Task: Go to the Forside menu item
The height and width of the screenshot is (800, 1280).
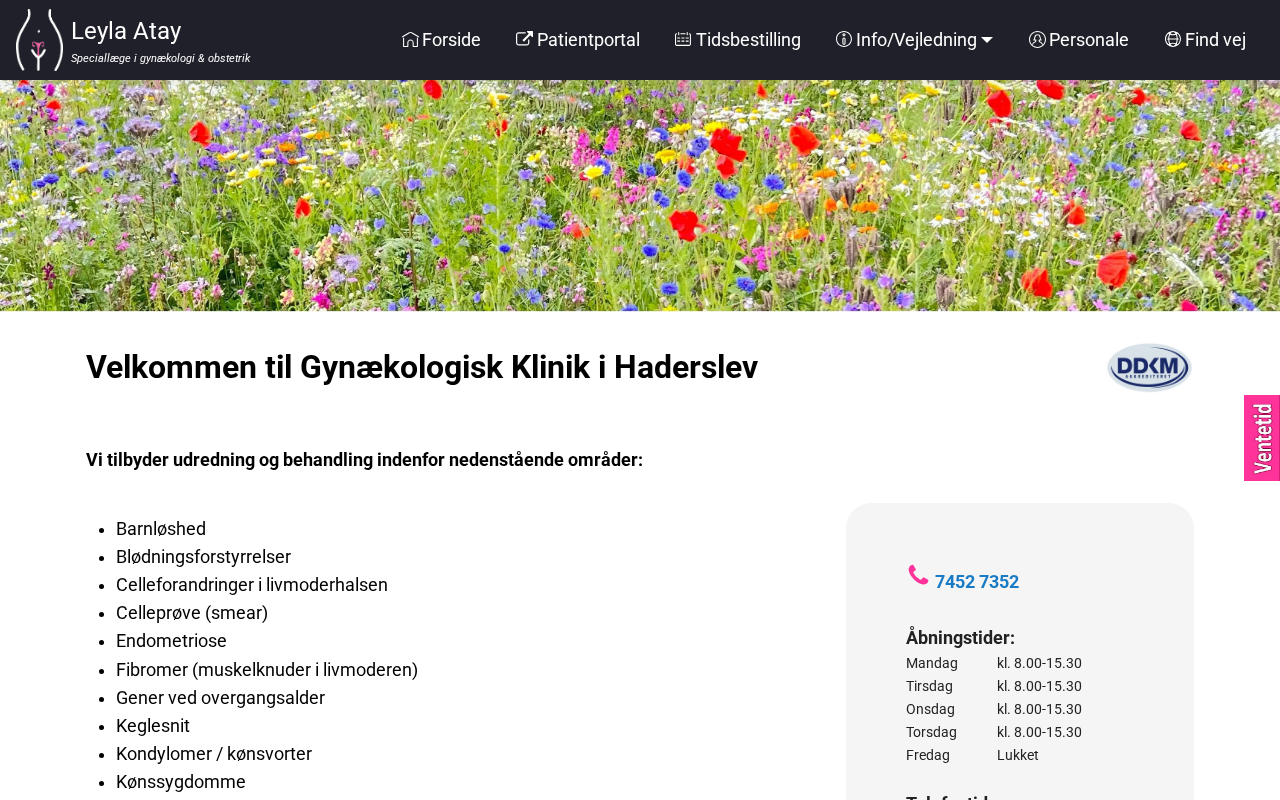Action: pos(451,40)
